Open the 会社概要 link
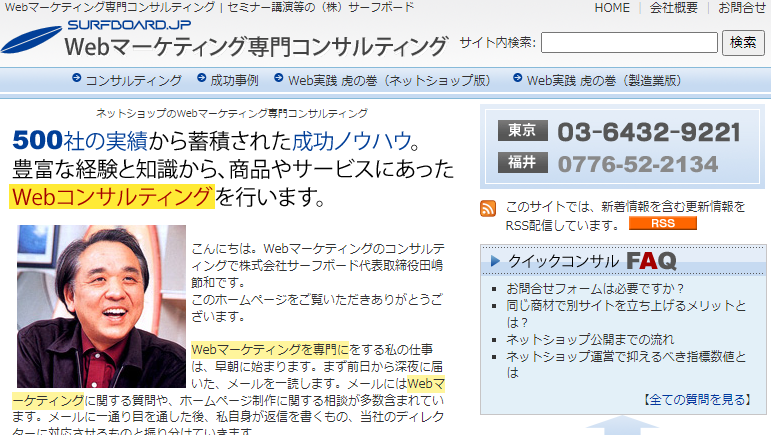 (674, 8)
